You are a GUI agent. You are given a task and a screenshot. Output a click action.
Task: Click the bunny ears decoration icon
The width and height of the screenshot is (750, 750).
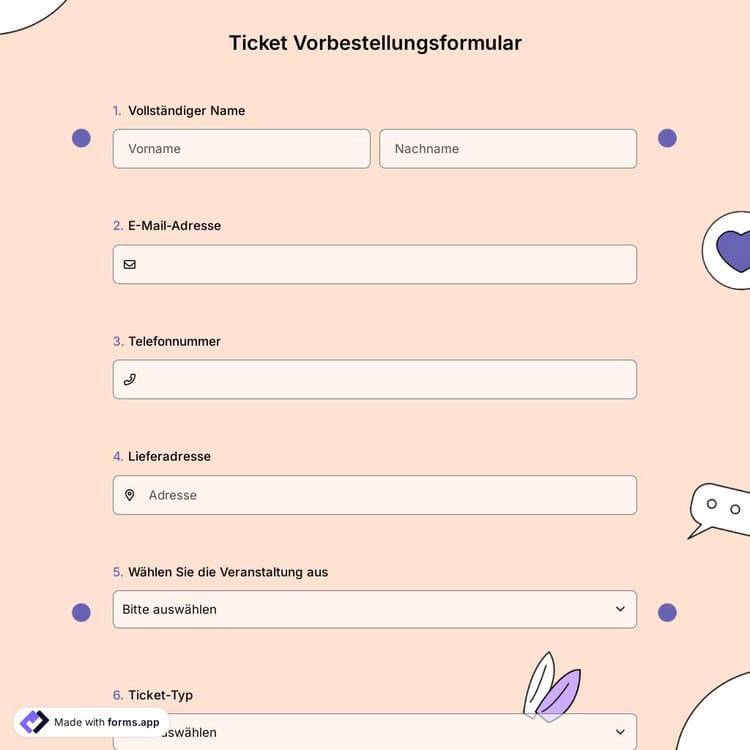click(x=551, y=688)
